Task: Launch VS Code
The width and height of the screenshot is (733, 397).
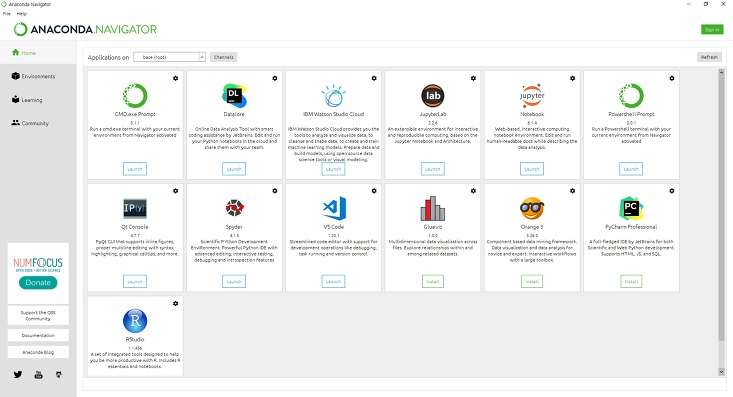Action: [x=333, y=282]
